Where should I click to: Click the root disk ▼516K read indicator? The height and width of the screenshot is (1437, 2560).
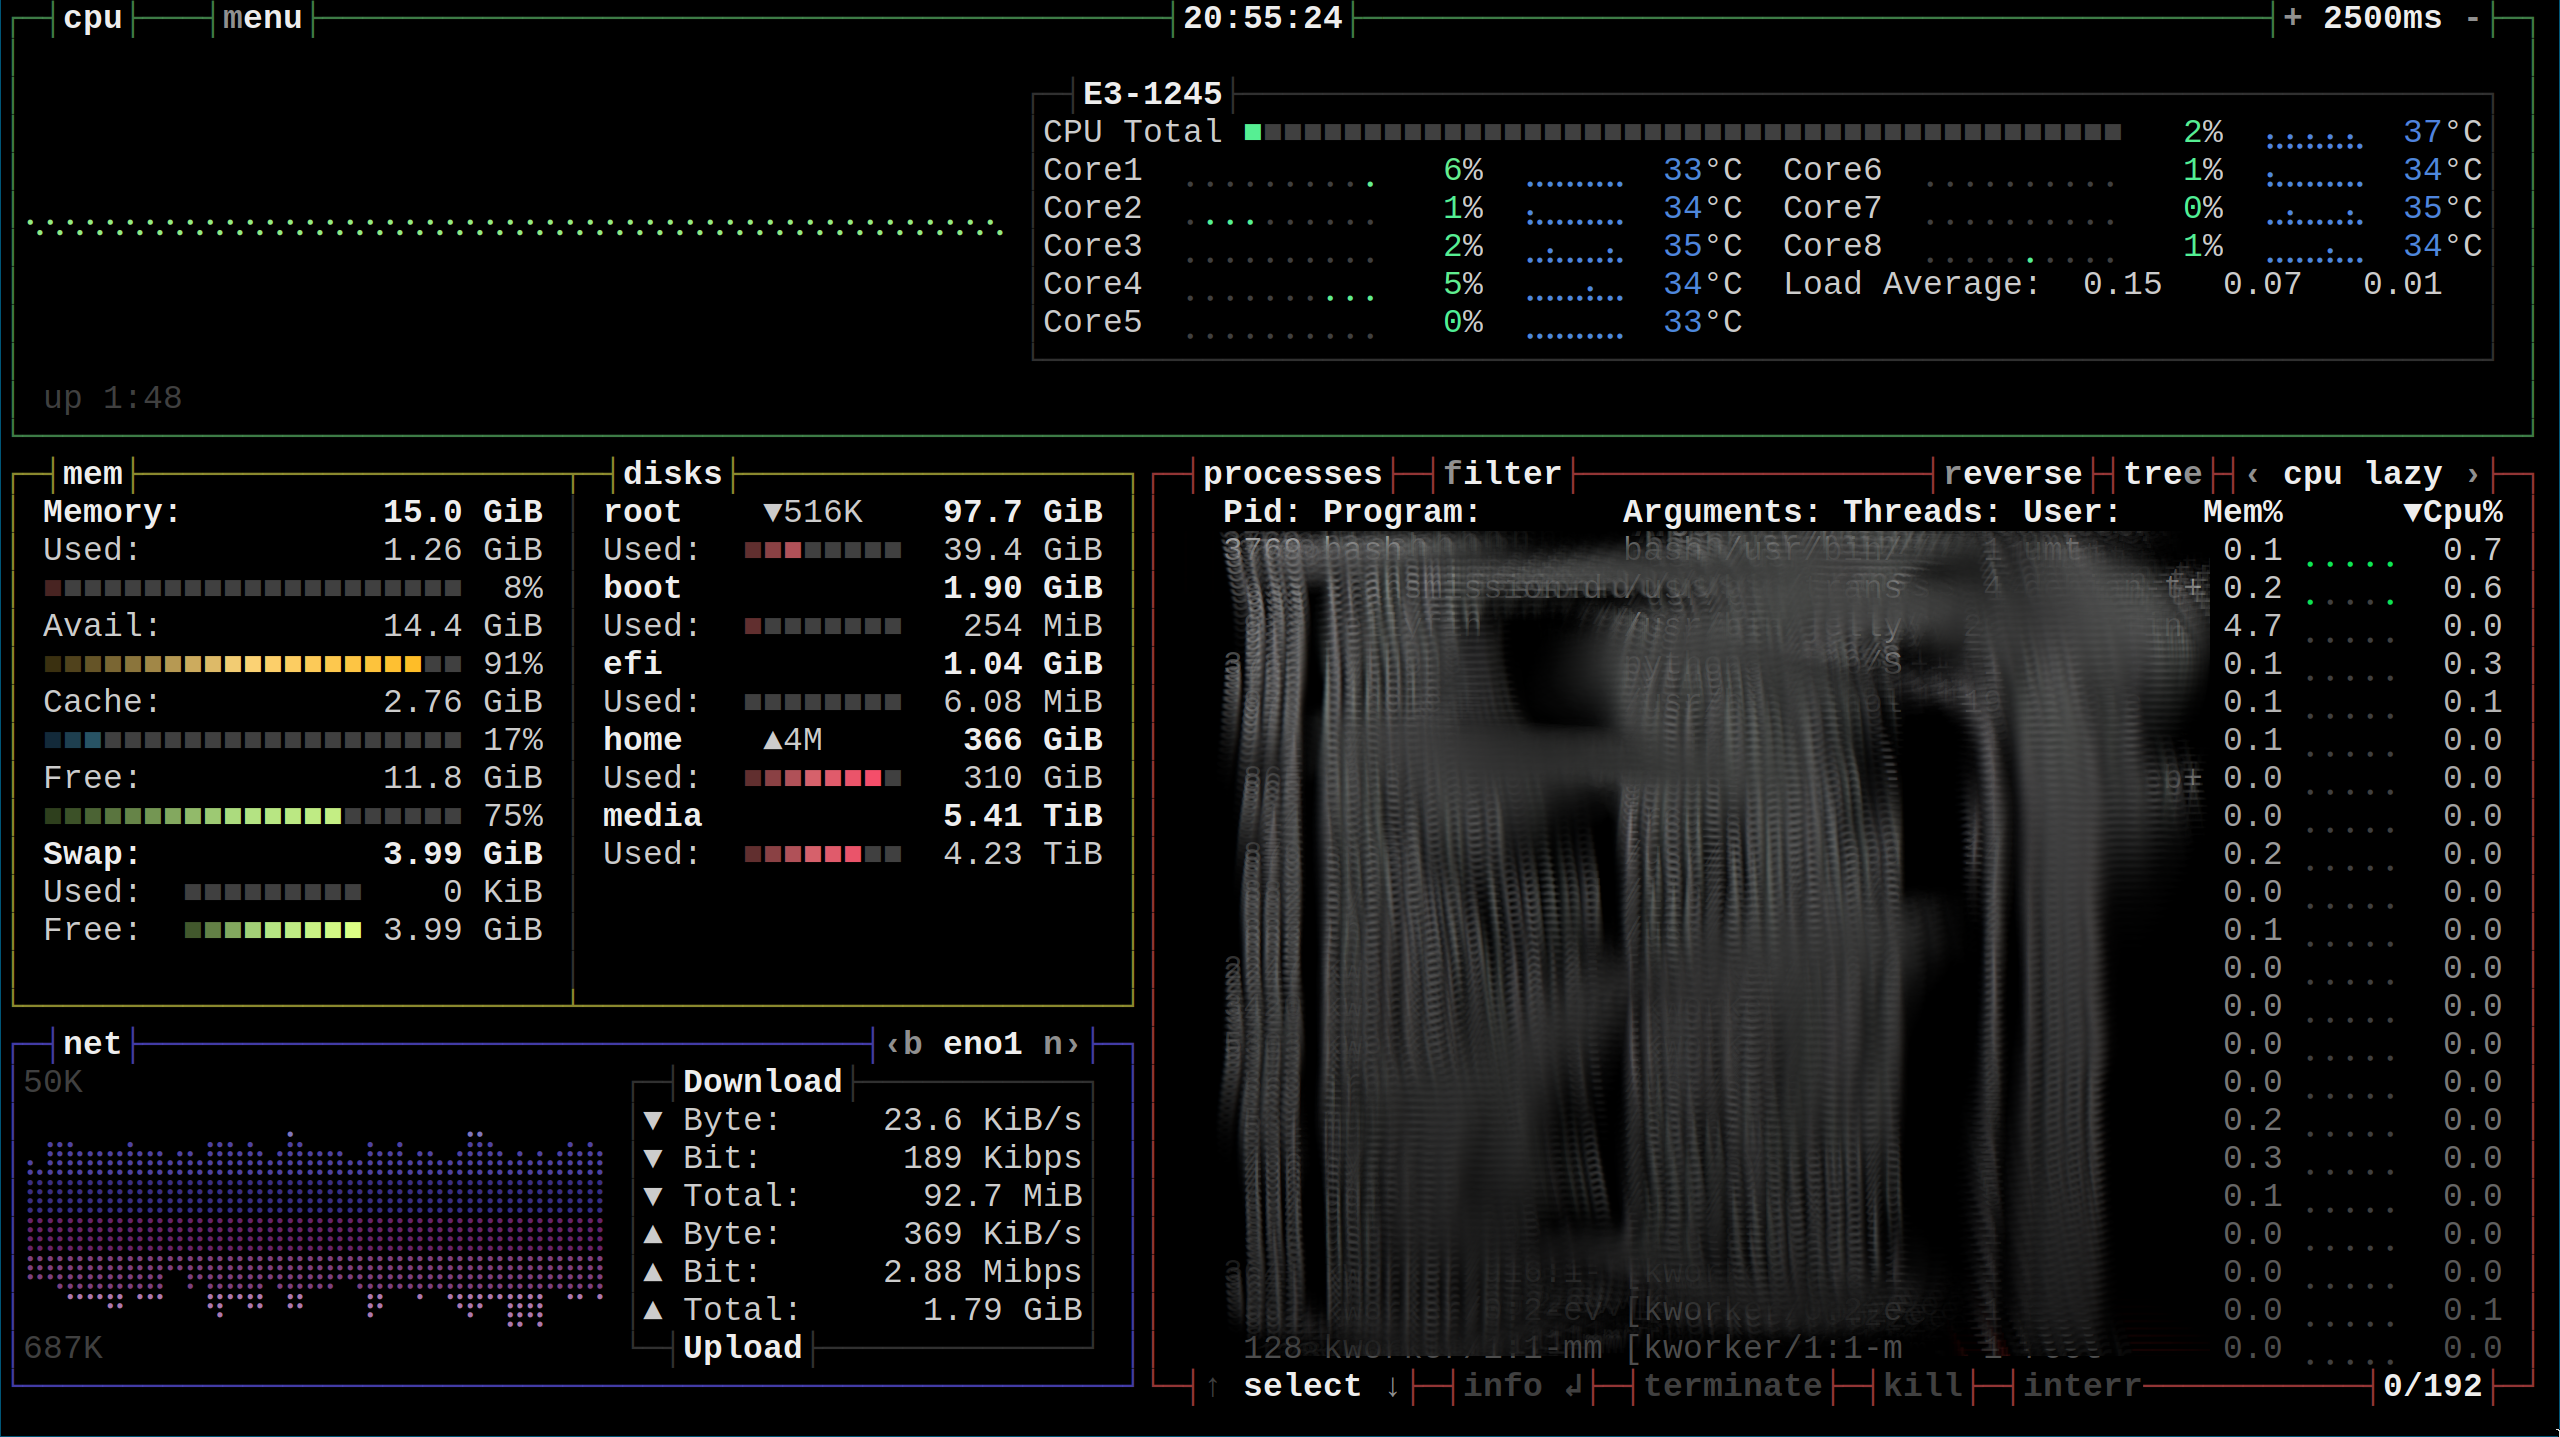tap(813, 512)
